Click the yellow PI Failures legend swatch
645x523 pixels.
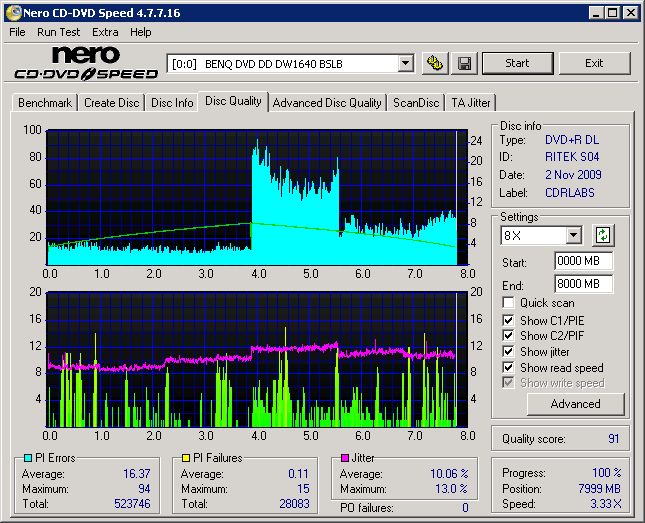pyautogui.click(x=185, y=458)
